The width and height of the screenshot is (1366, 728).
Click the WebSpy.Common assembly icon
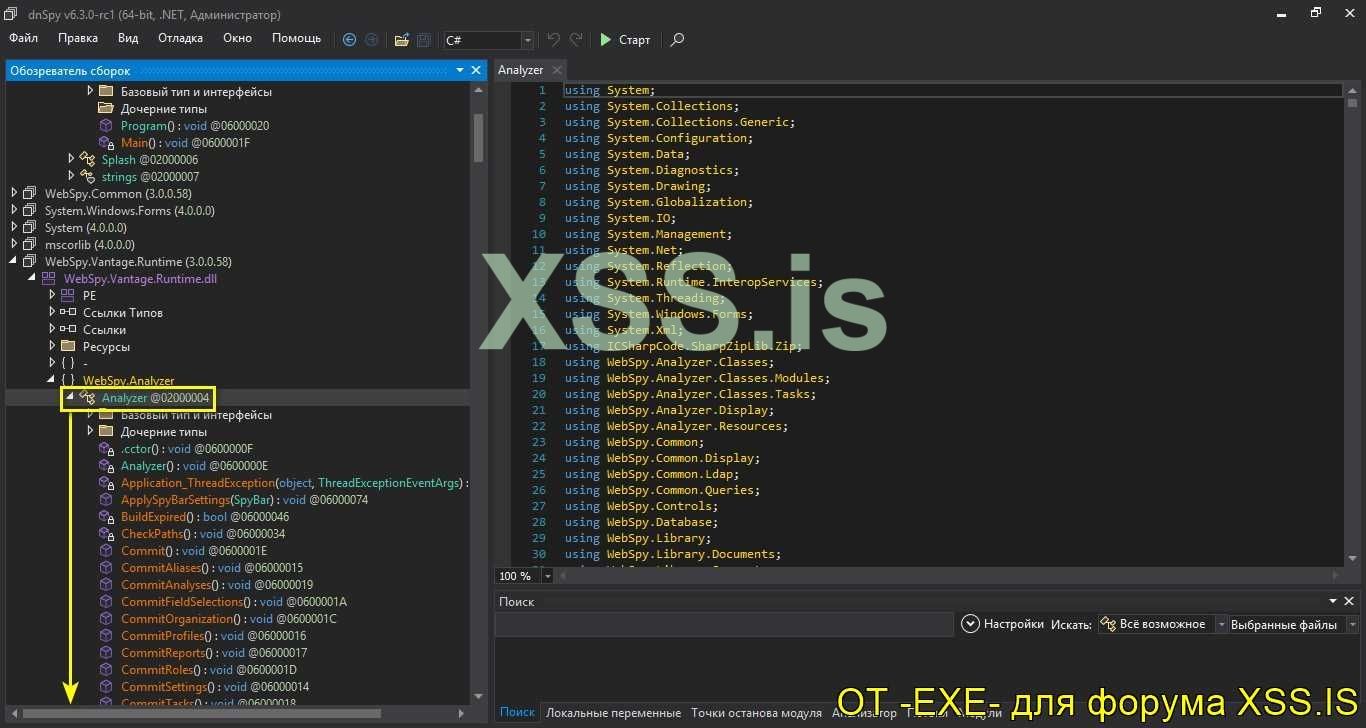[x=30, y=194]
